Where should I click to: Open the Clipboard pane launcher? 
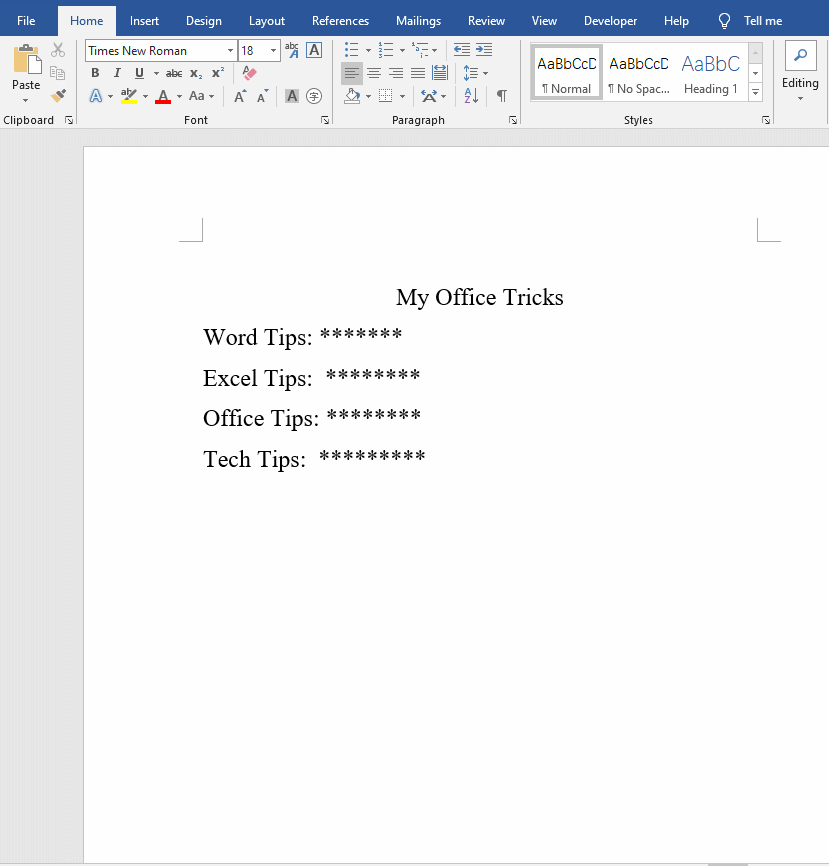click(x=69, y=120)
